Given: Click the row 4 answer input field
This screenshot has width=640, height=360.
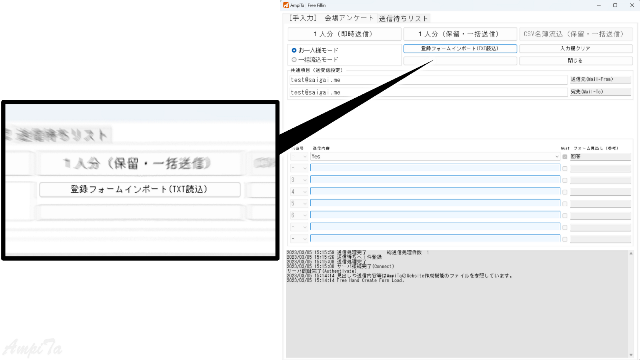Looking at the screenshot, I should (435, 191).
